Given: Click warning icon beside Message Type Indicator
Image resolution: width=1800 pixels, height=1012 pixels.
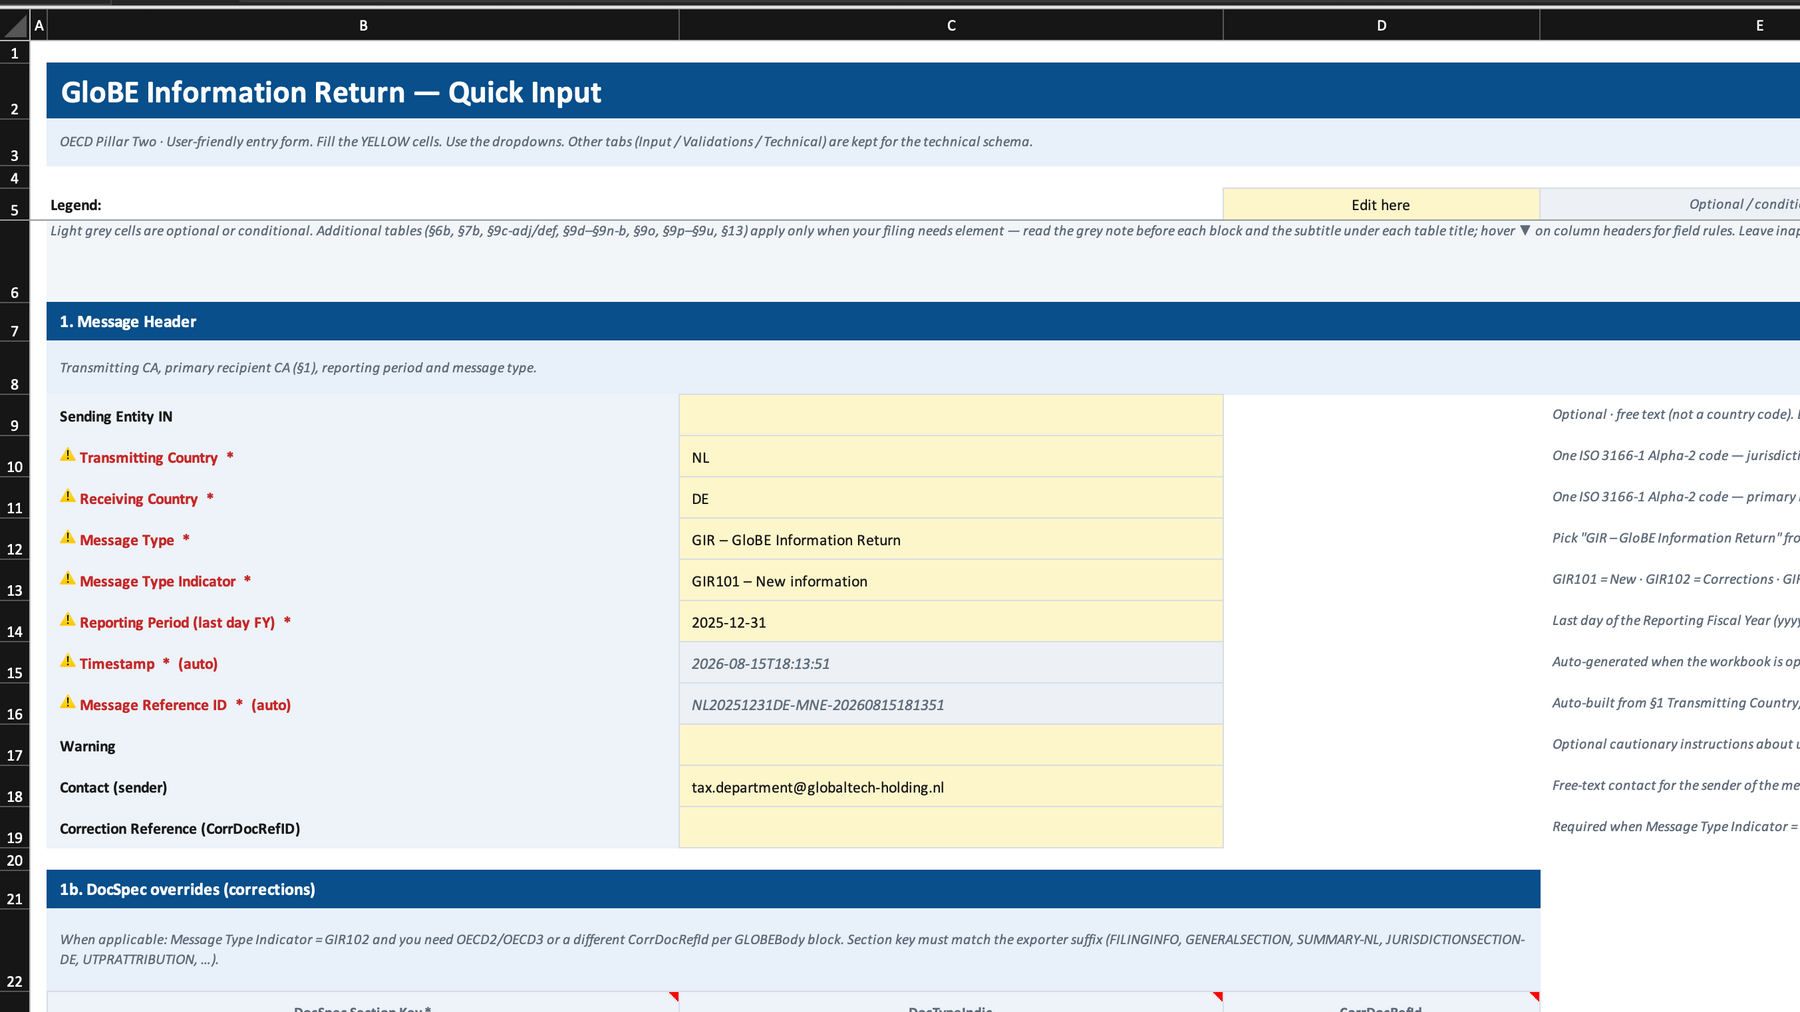Looking at the screenshot, I should [x=68, y=579].
